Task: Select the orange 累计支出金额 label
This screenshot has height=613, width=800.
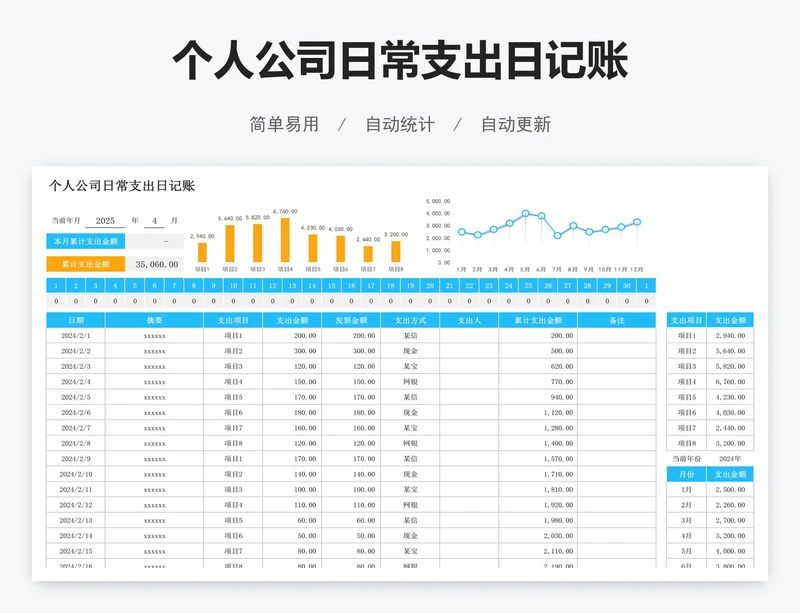Action: click(86, 264)
